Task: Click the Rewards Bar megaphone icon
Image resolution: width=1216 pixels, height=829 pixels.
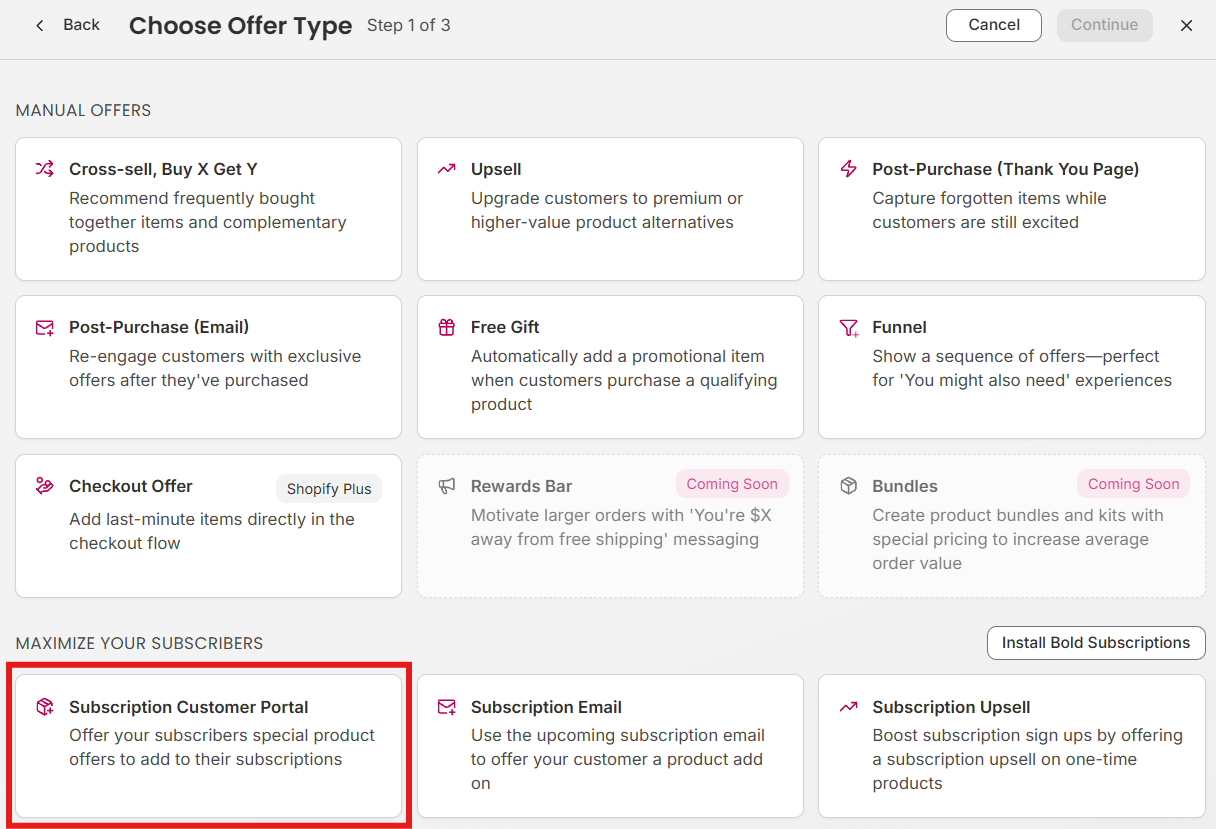Action: [x=447, y=486]
